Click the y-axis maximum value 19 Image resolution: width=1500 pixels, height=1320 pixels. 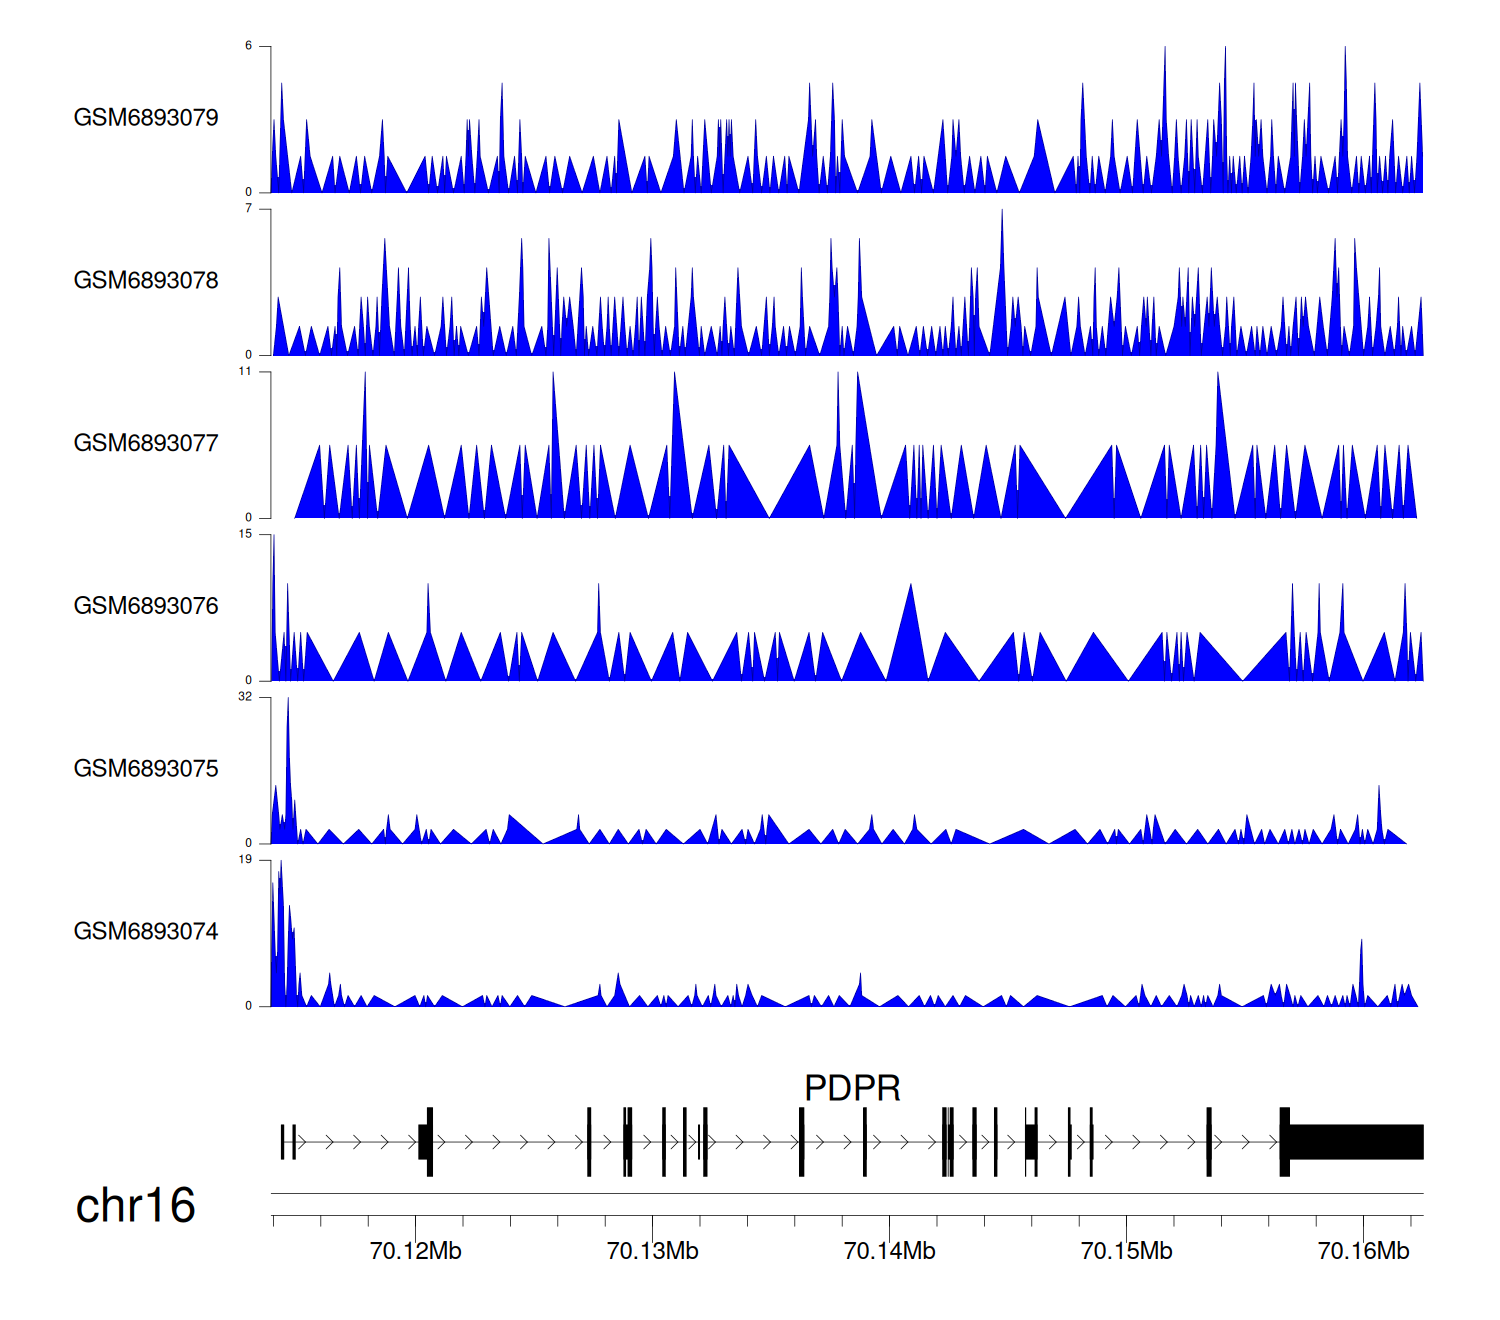click(245, 860)
